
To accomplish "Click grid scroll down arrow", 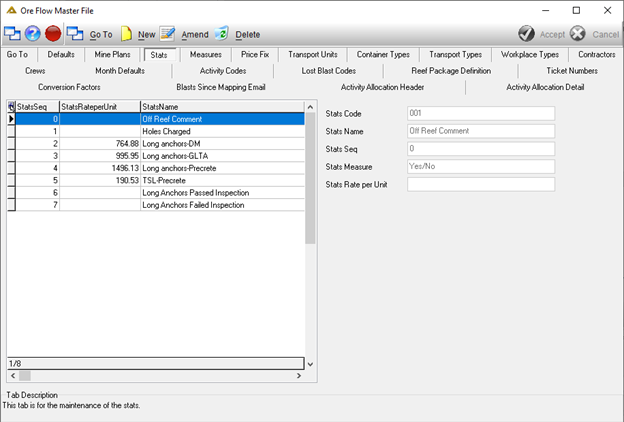I will (310, 364).
